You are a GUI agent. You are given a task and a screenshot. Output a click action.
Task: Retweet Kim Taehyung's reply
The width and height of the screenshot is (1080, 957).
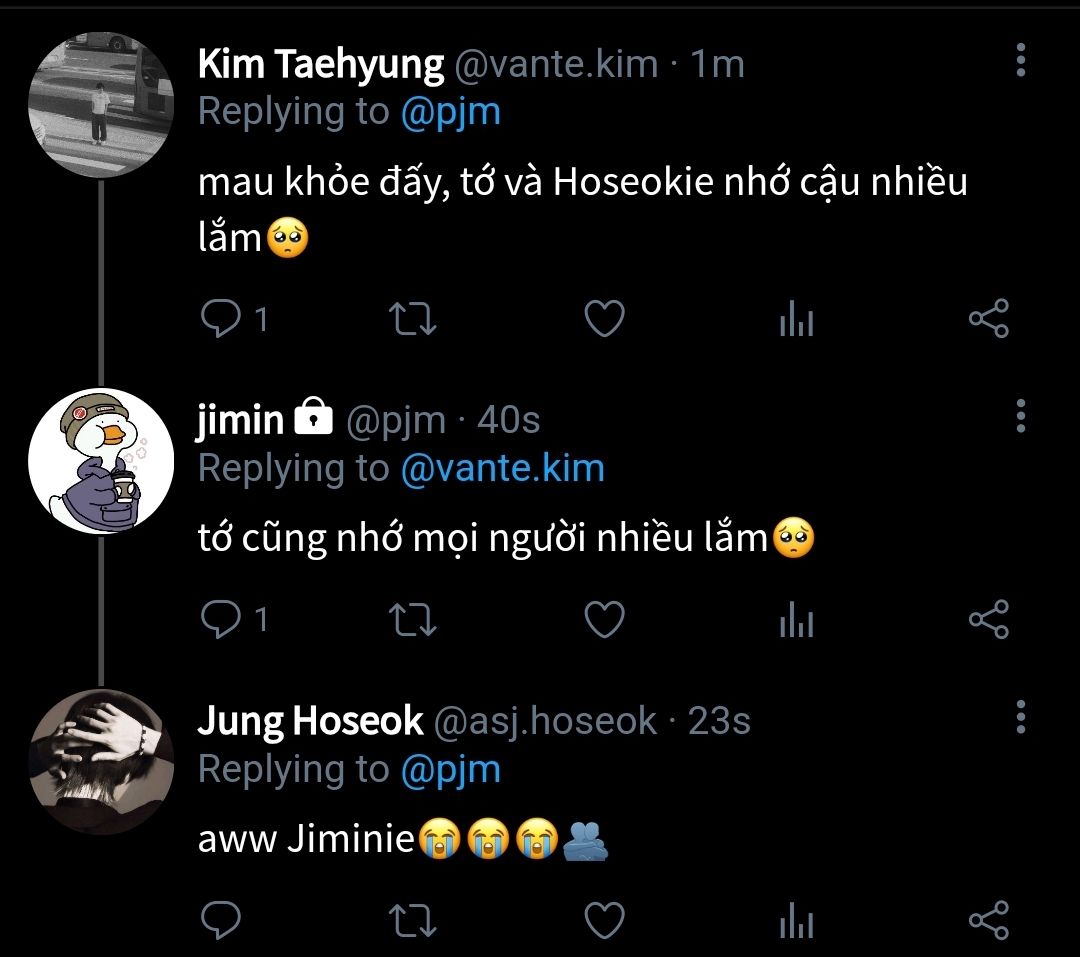point(412,319)
